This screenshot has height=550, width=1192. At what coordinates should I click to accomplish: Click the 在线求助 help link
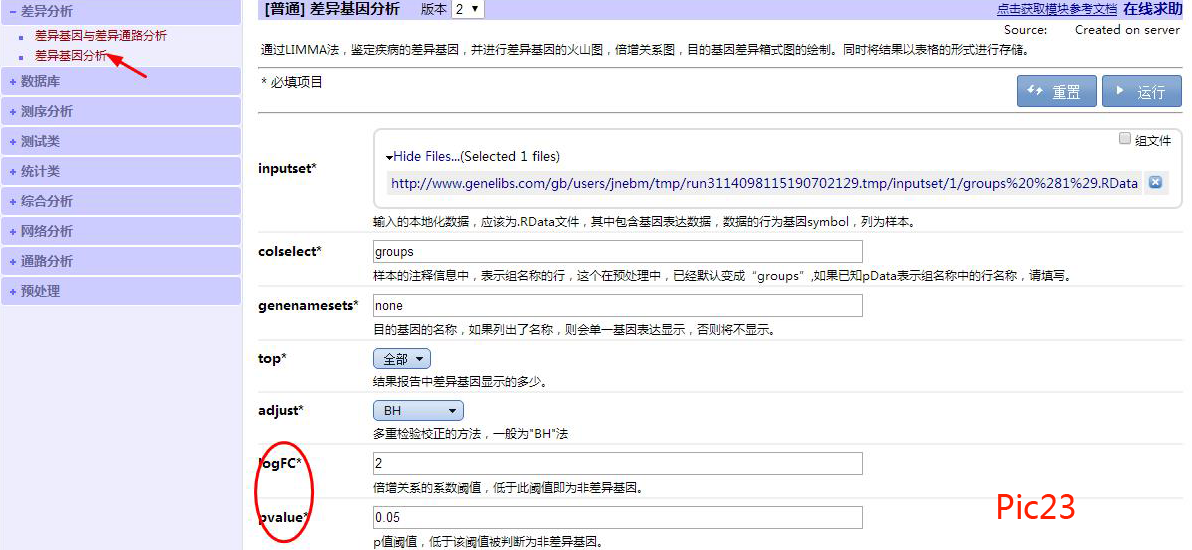tap(1151, 9)
